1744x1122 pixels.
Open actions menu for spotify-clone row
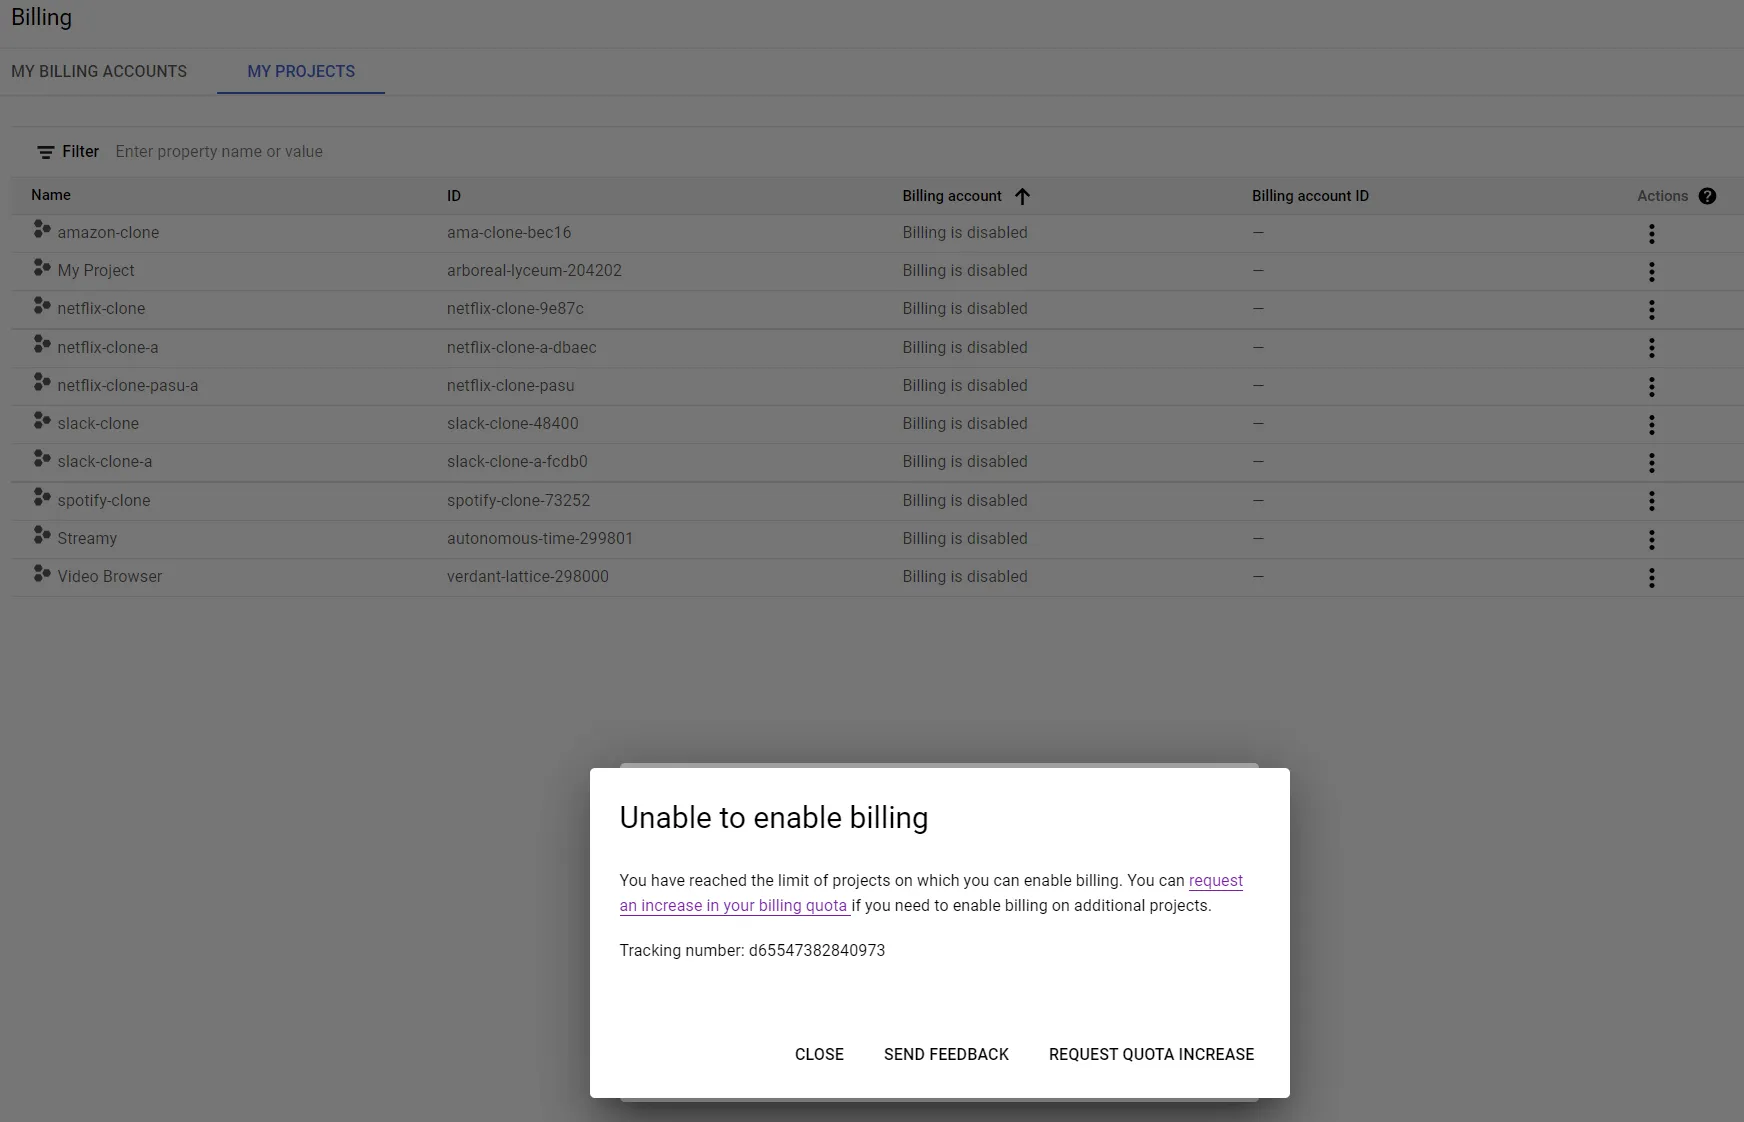1651,500
